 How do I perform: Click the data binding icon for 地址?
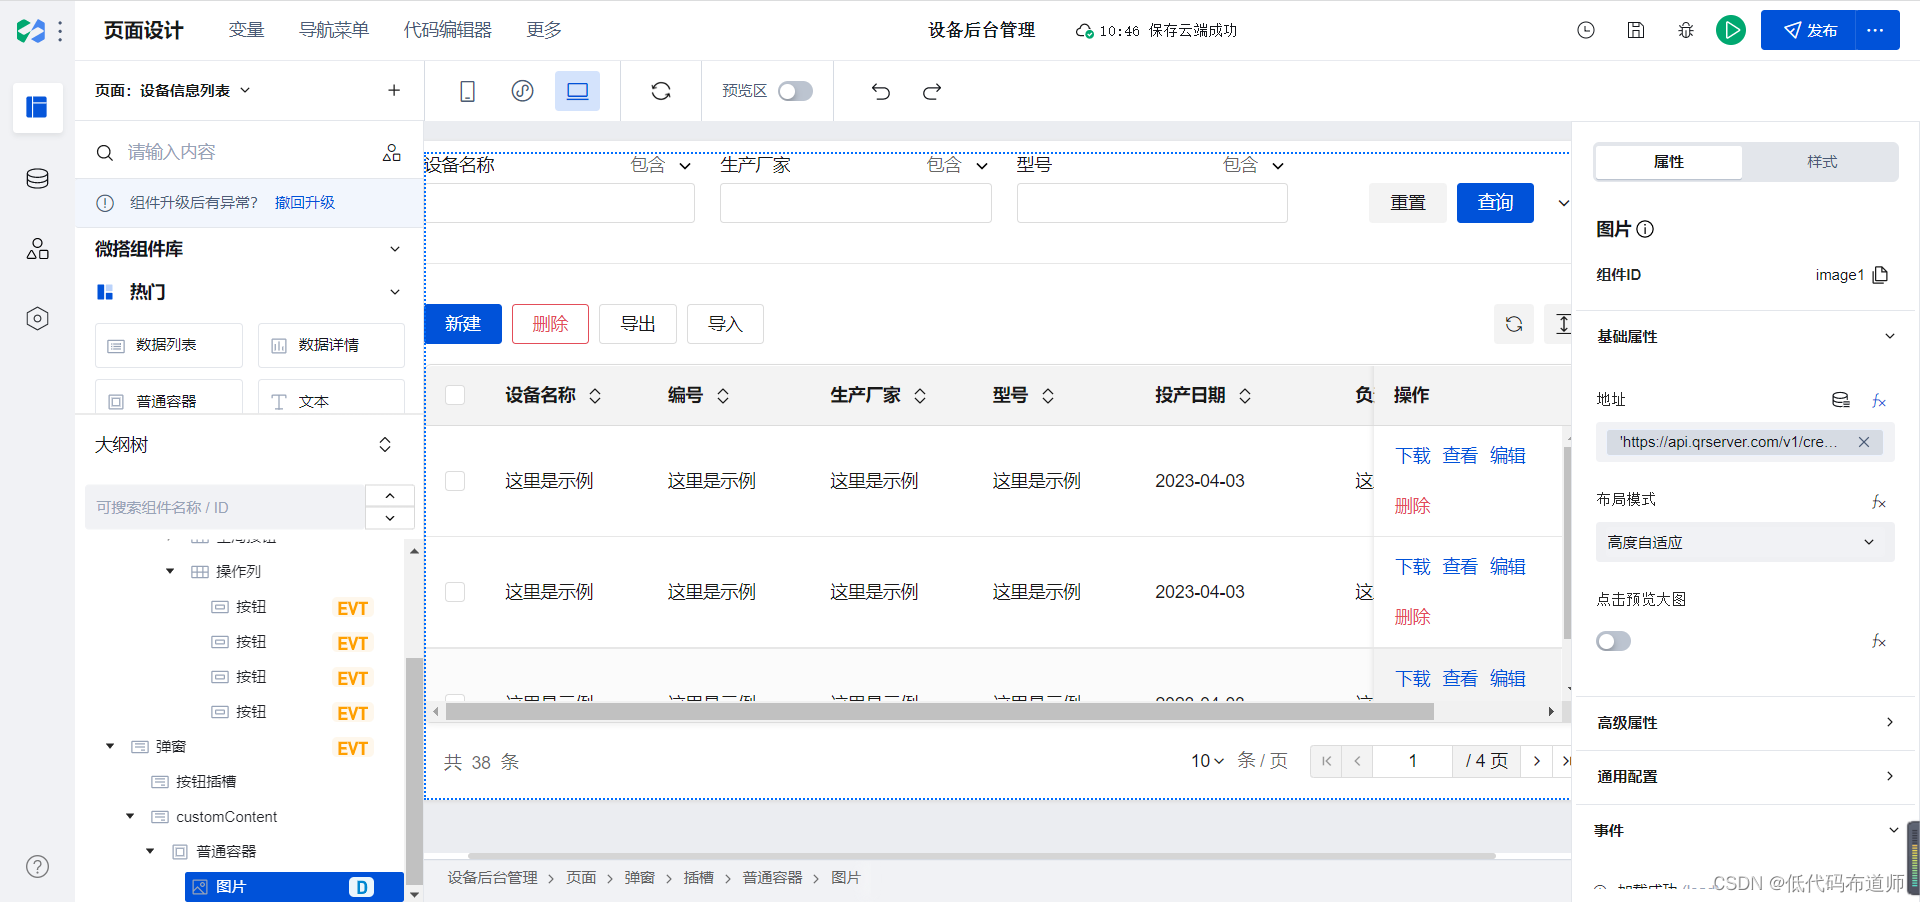tap(1840, 400)
